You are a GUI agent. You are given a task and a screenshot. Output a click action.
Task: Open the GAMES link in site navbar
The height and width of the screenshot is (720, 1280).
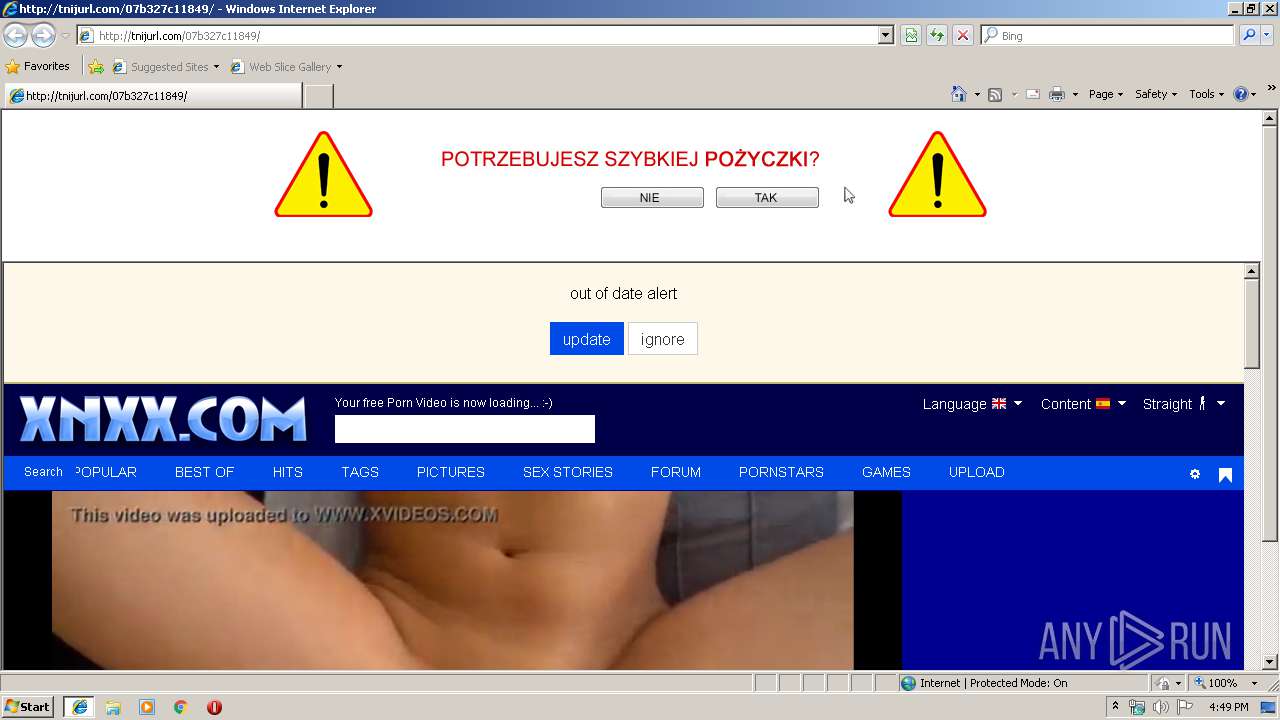[x=886, y=472]
